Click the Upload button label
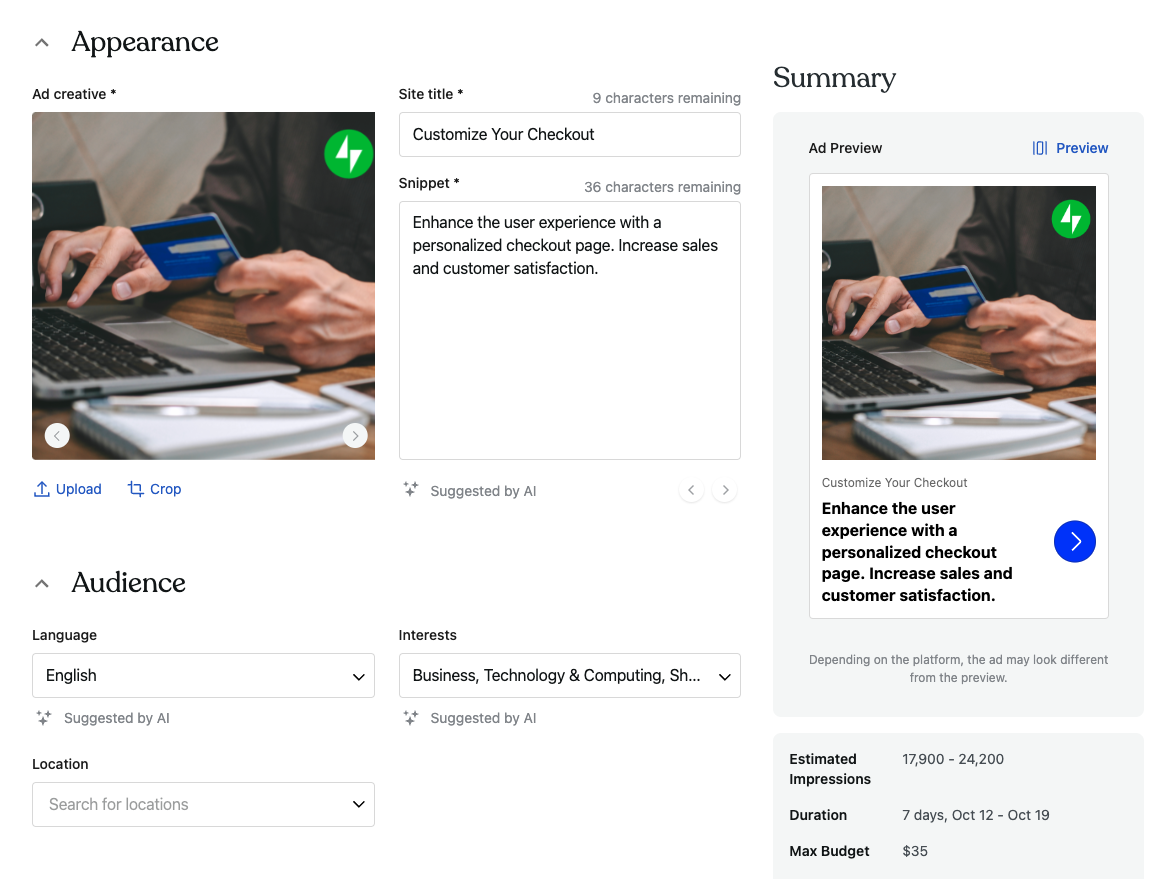 76,488
